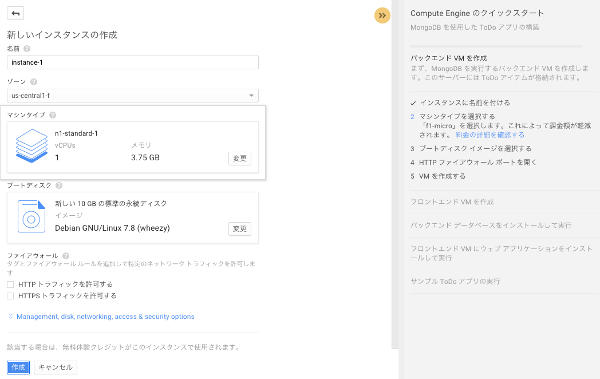Open section バックエンド データベースをインストールして実行

click(491, 225)
